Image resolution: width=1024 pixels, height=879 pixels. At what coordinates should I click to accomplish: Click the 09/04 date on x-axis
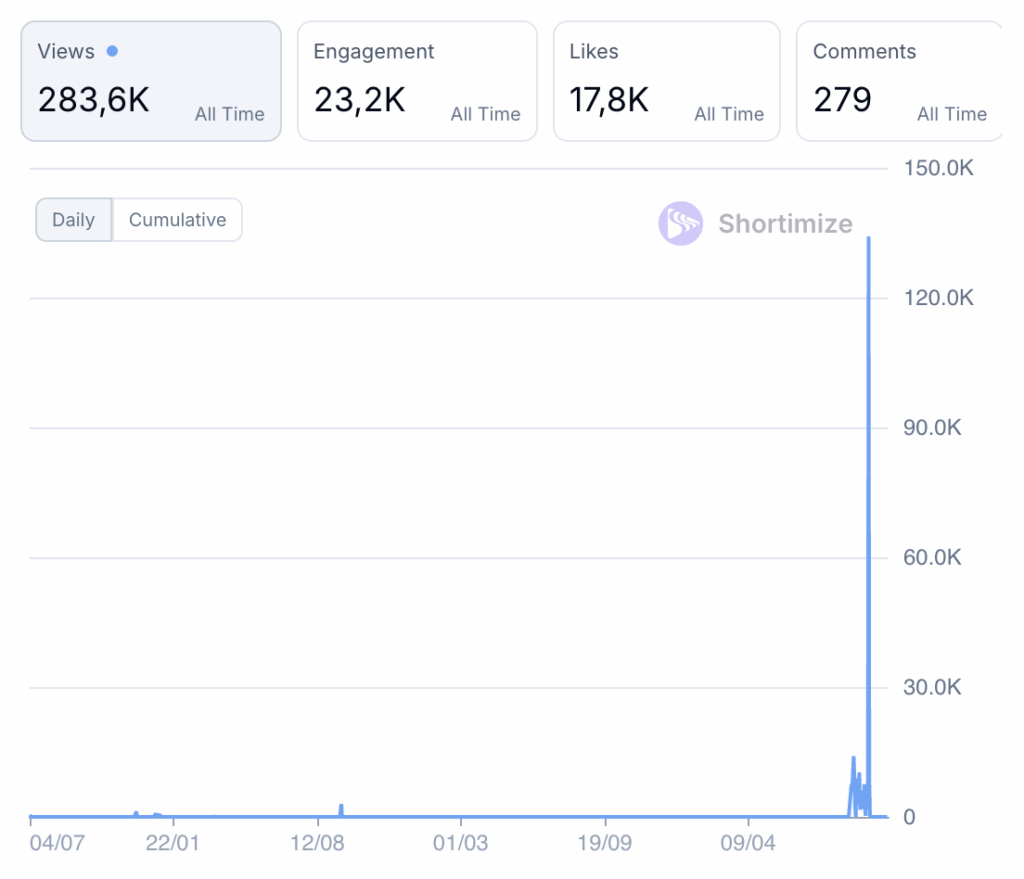747,843
